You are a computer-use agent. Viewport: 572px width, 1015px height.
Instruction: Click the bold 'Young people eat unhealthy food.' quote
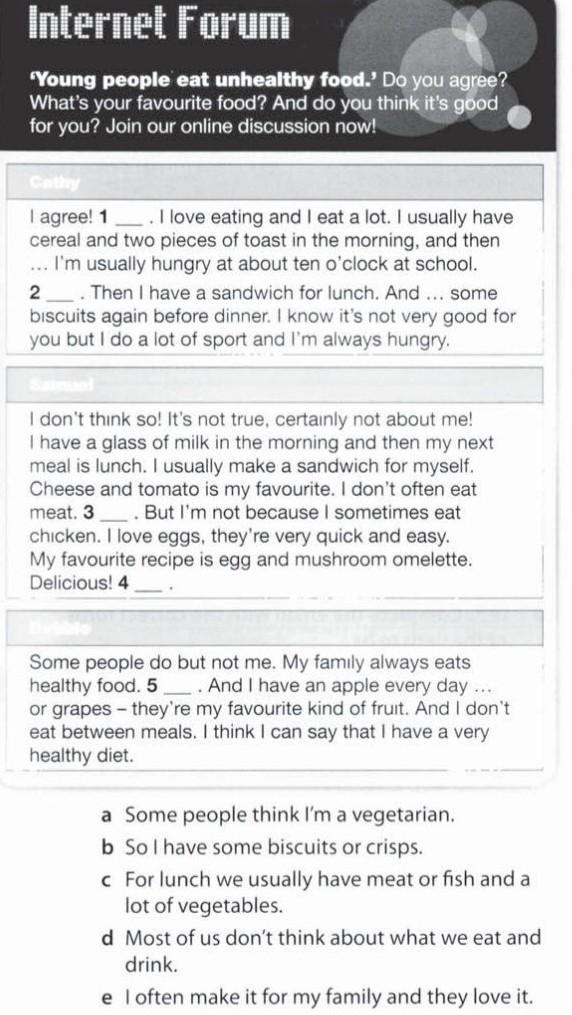point(204,80)
